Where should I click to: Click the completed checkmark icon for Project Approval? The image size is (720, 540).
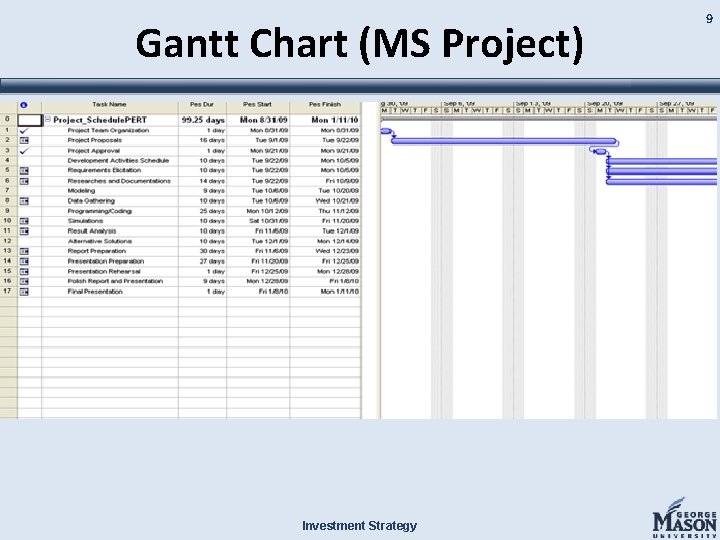tap(24, 151)
